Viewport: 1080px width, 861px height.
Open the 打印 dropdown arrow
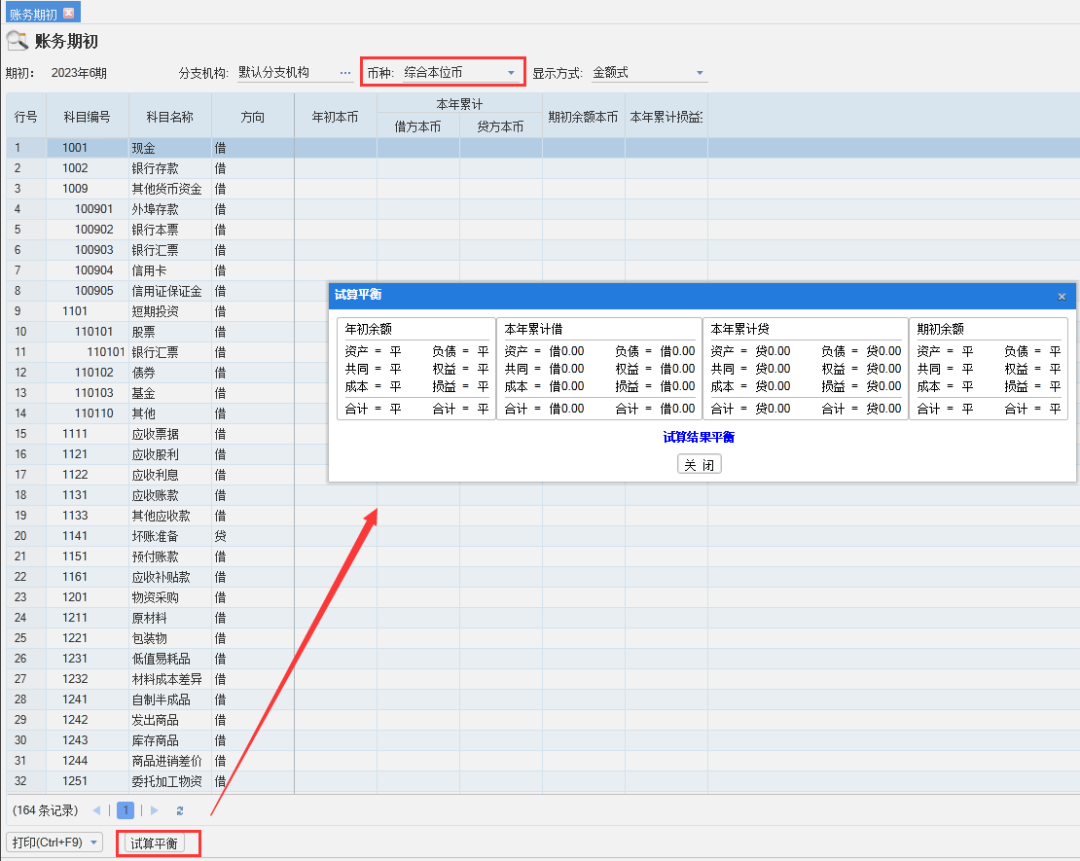coord(94,842)
